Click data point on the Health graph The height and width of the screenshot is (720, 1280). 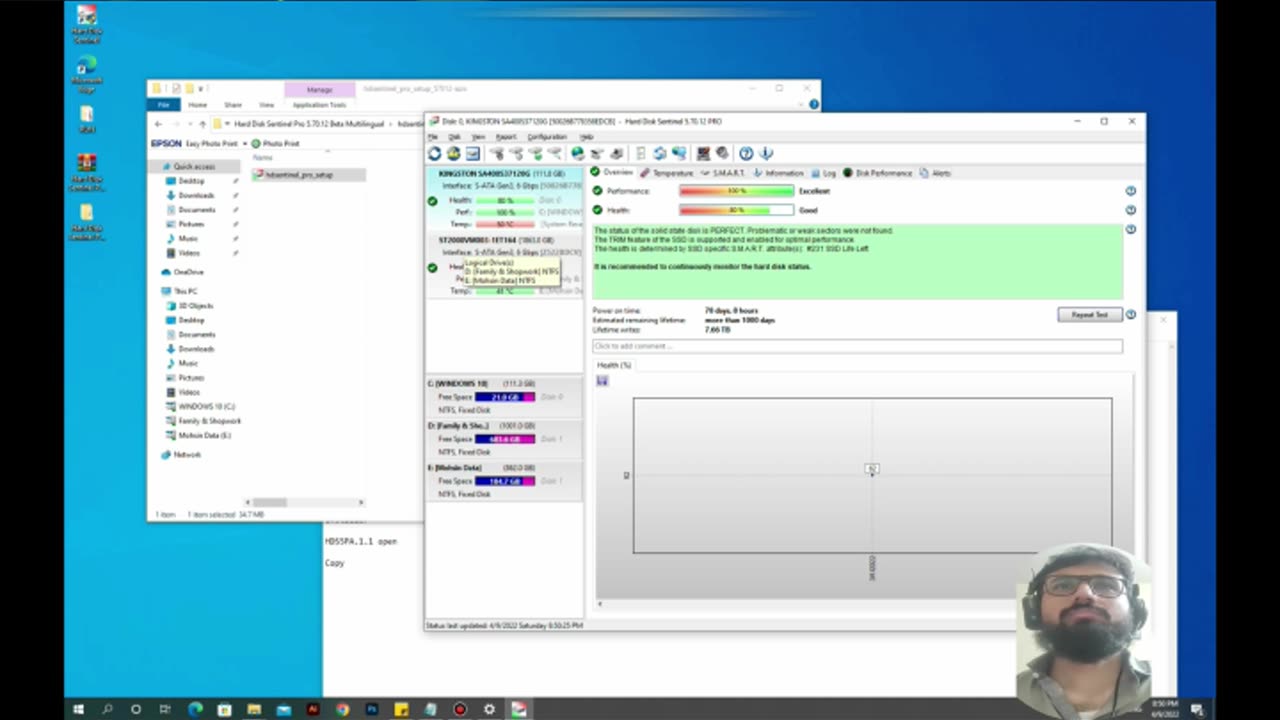point(872,469)
